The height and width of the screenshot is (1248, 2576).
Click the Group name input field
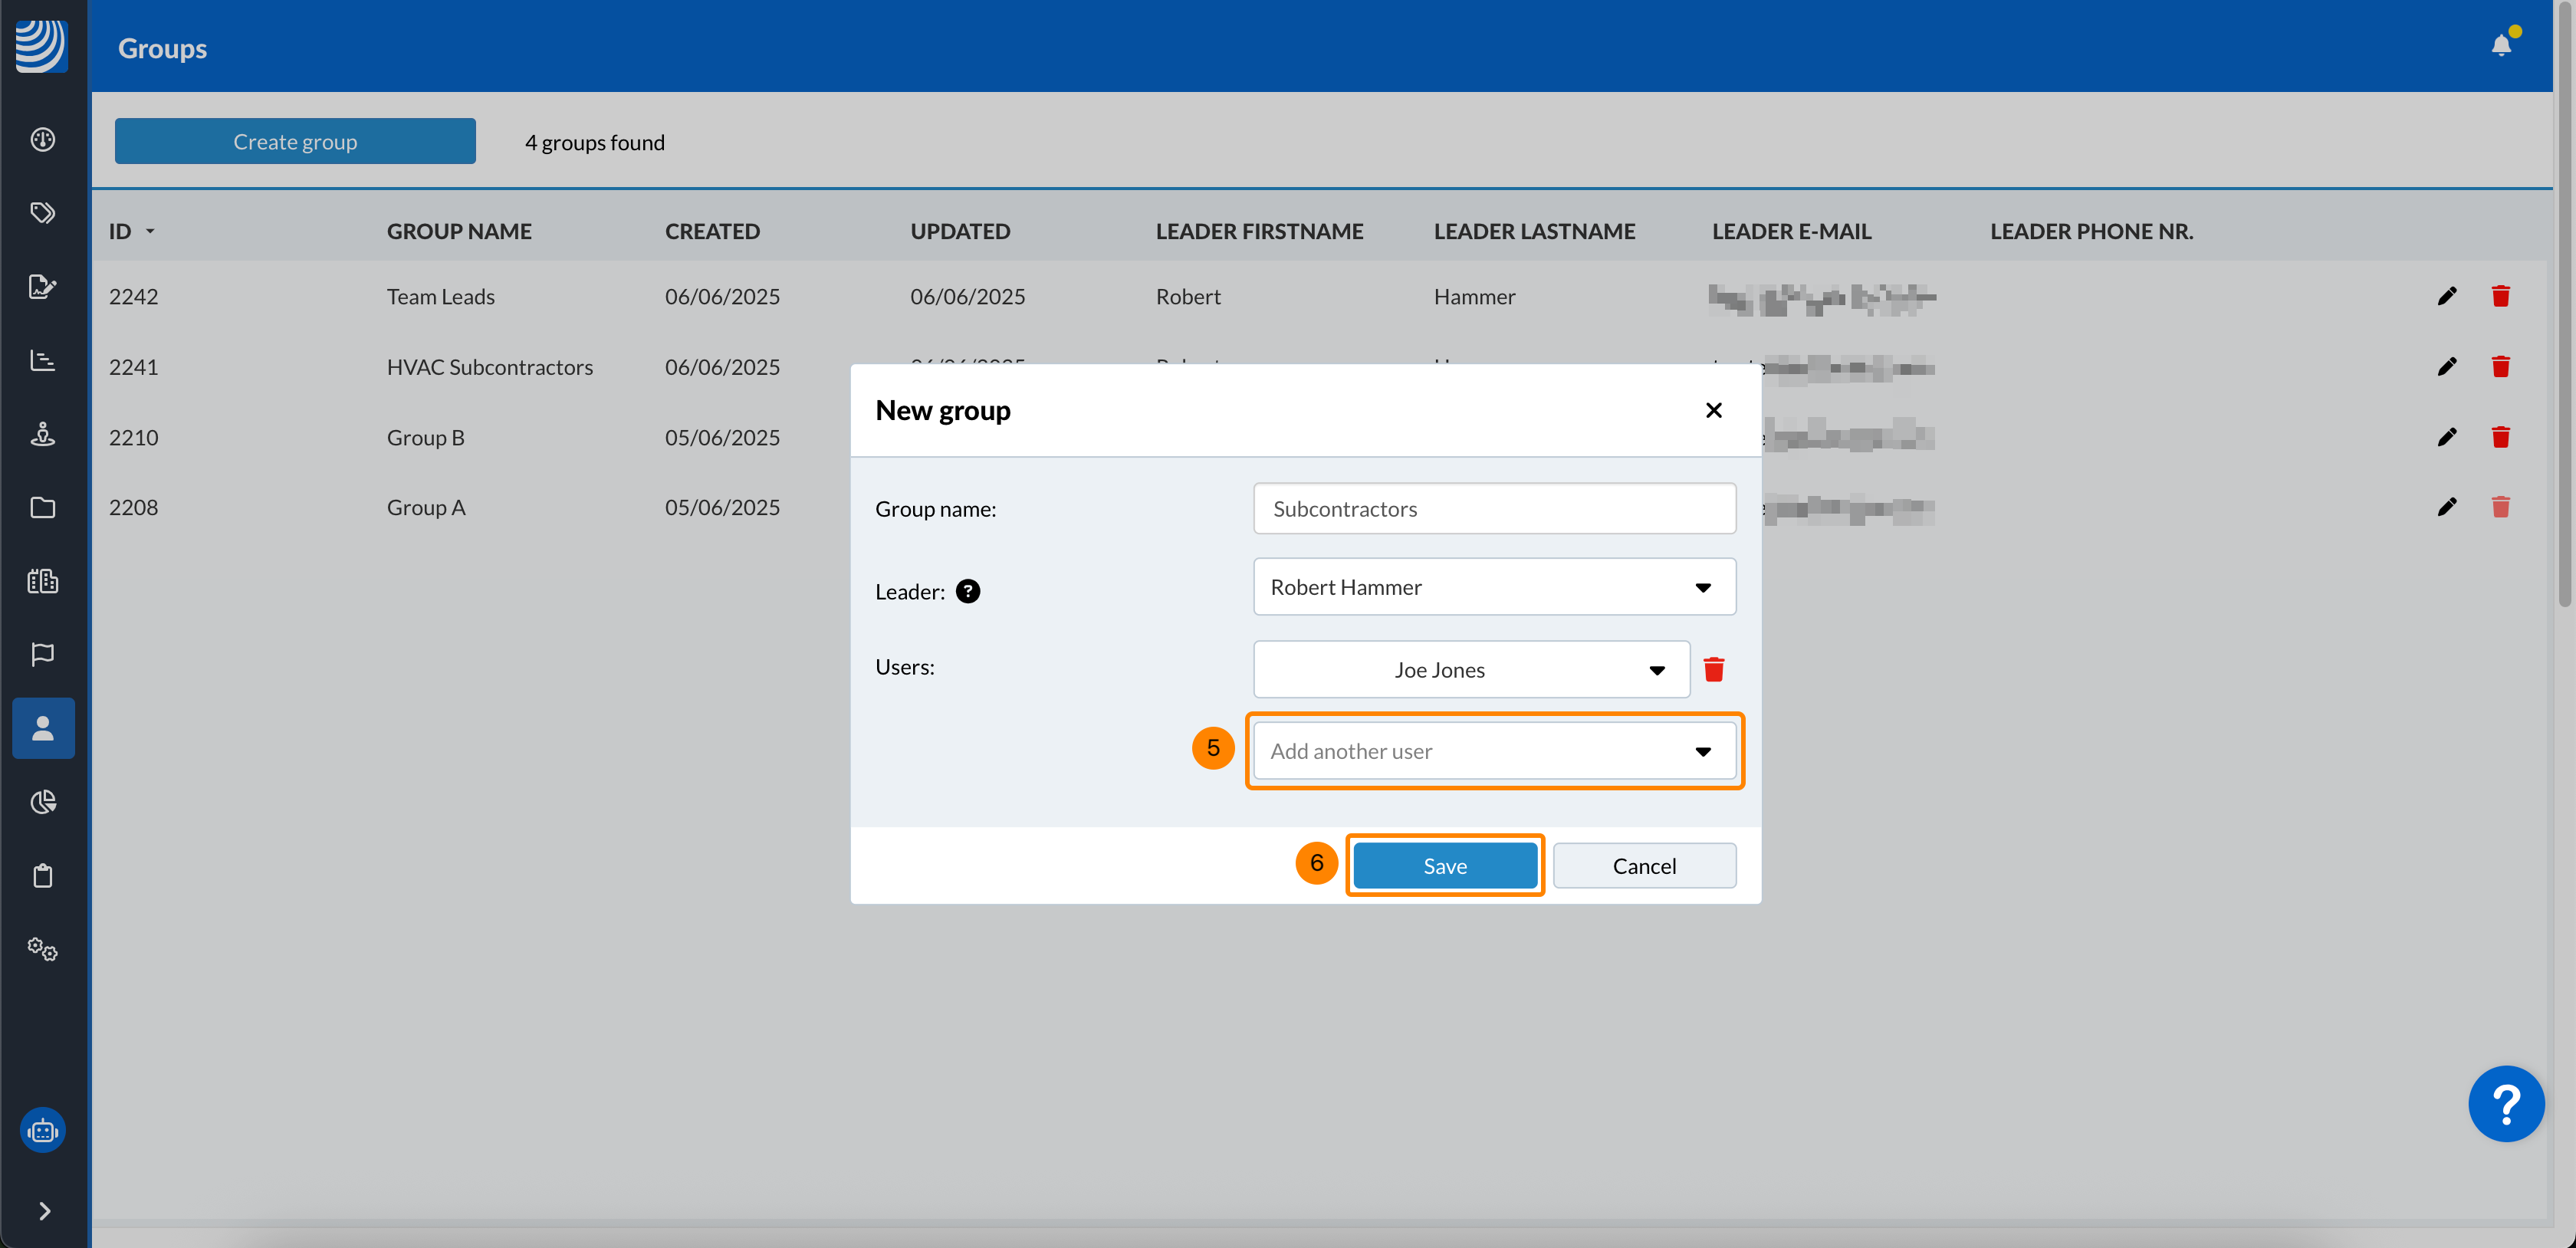[1494, 508]
